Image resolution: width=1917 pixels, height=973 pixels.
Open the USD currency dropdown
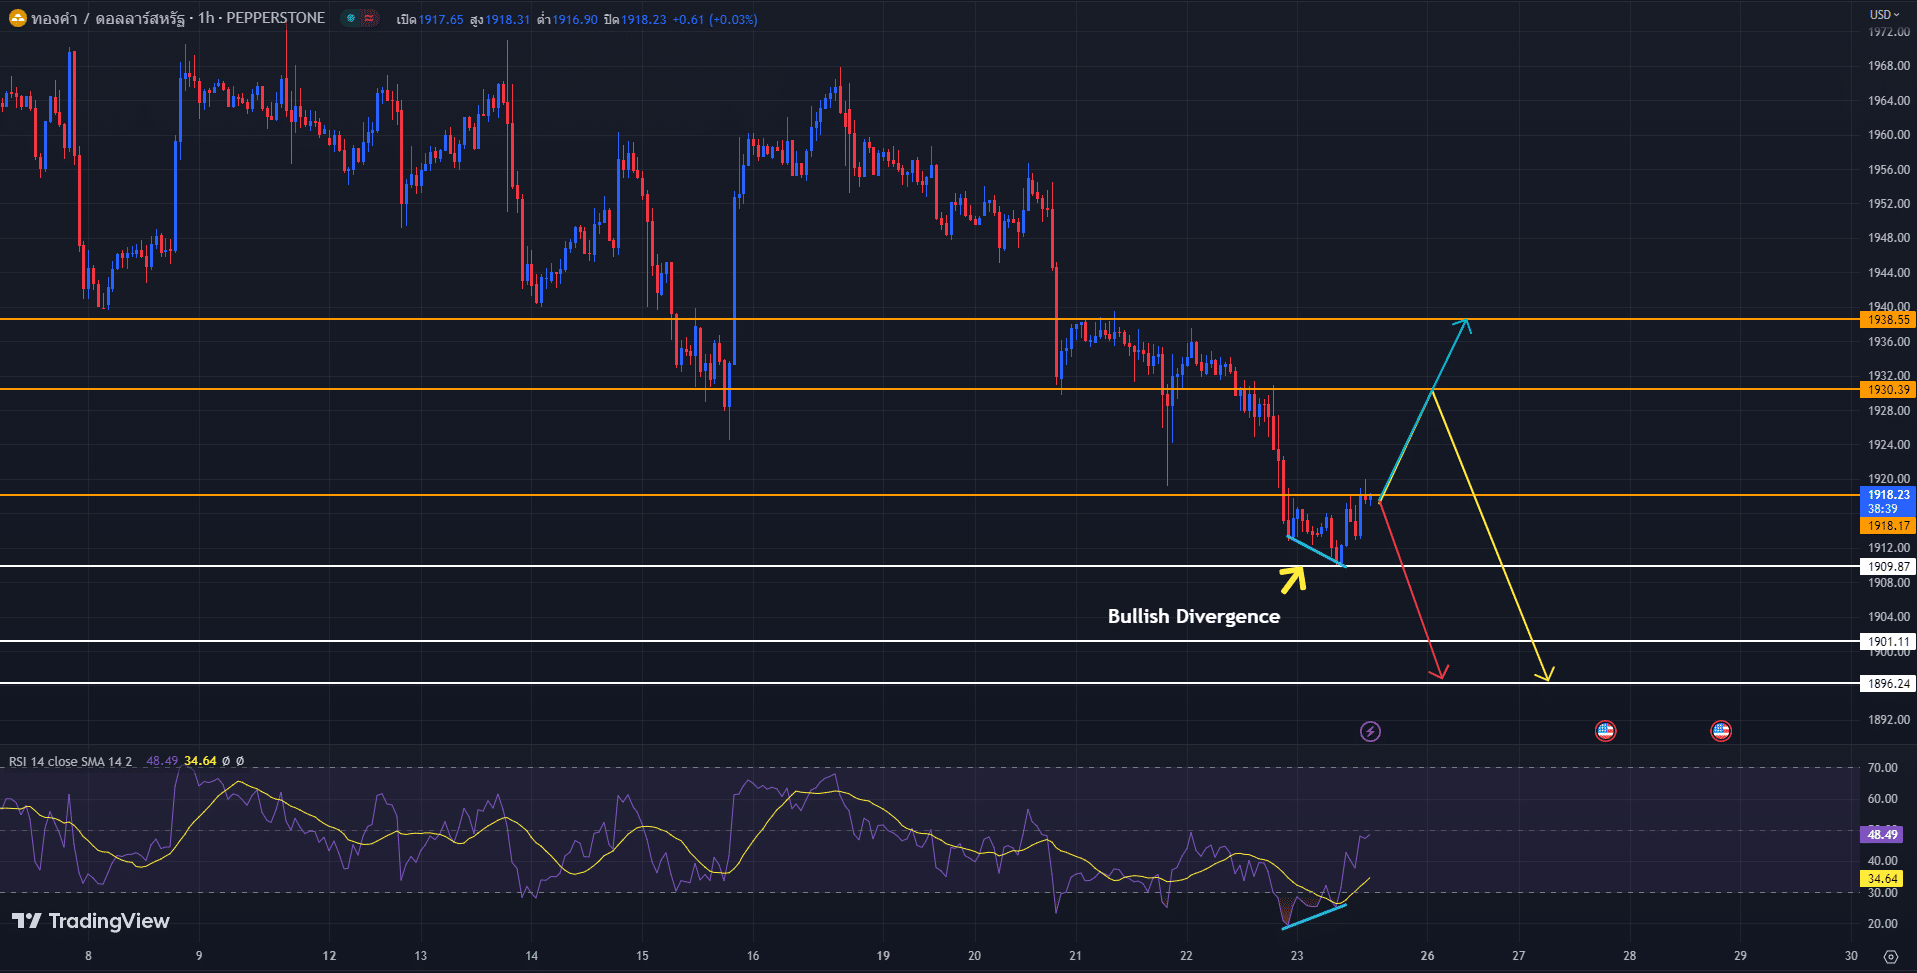(1885, 14)
